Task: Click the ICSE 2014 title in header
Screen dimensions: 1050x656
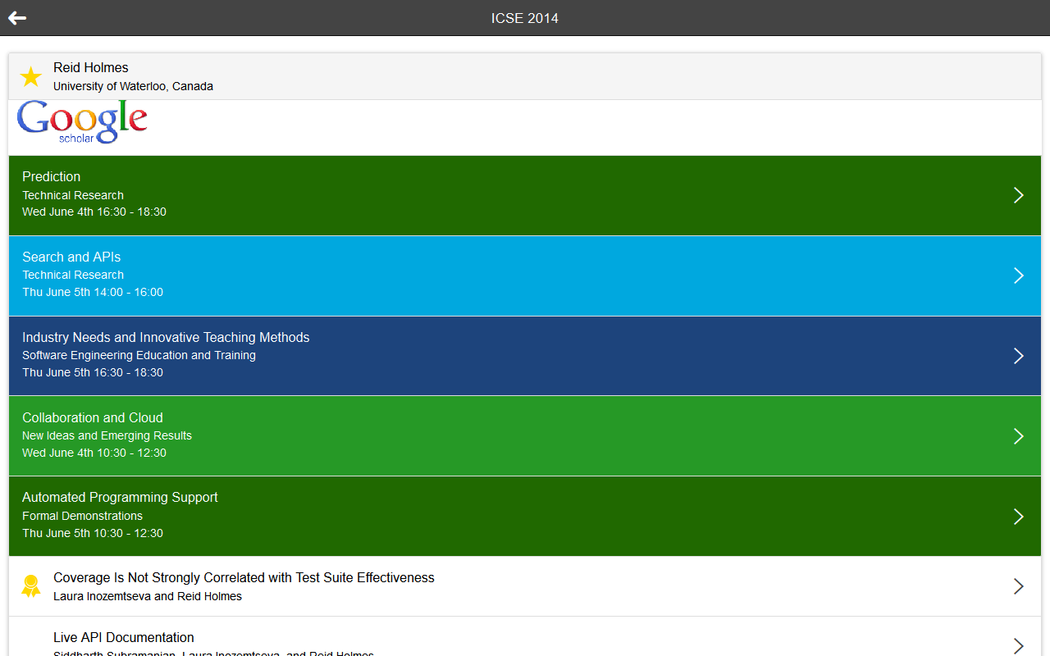Action: point(525,18)
